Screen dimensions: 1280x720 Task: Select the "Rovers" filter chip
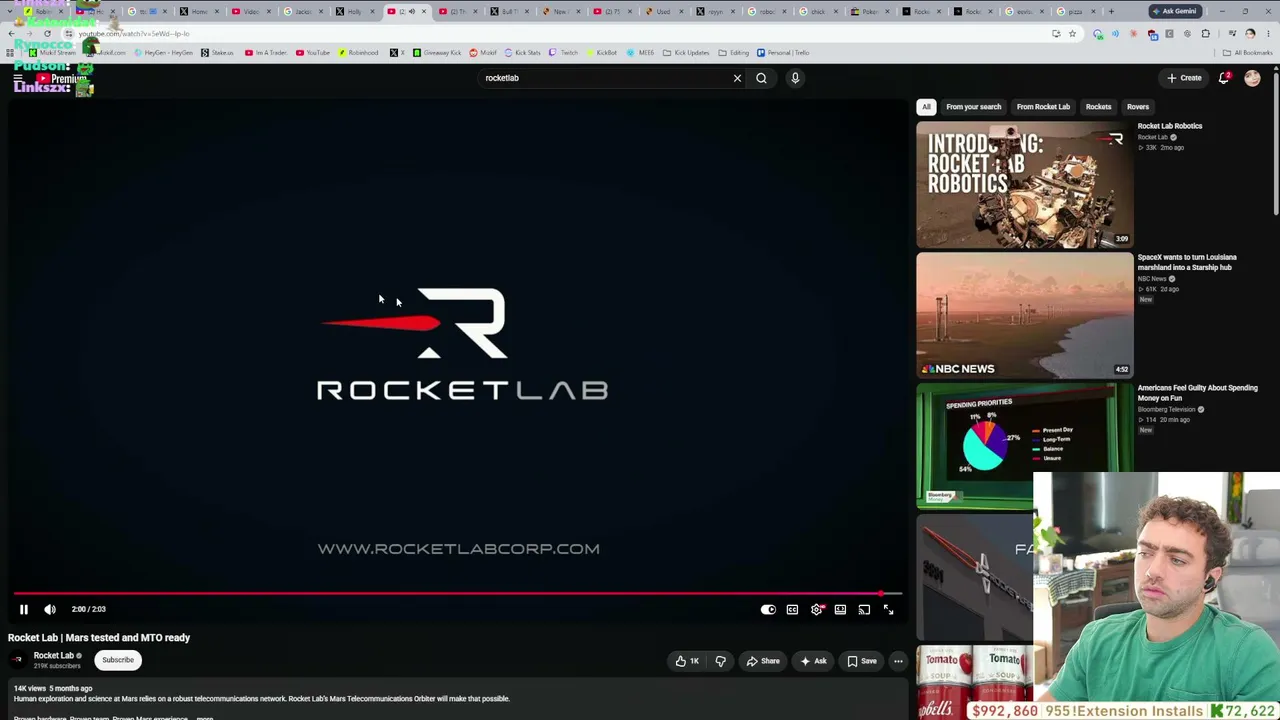(1138, 107)
